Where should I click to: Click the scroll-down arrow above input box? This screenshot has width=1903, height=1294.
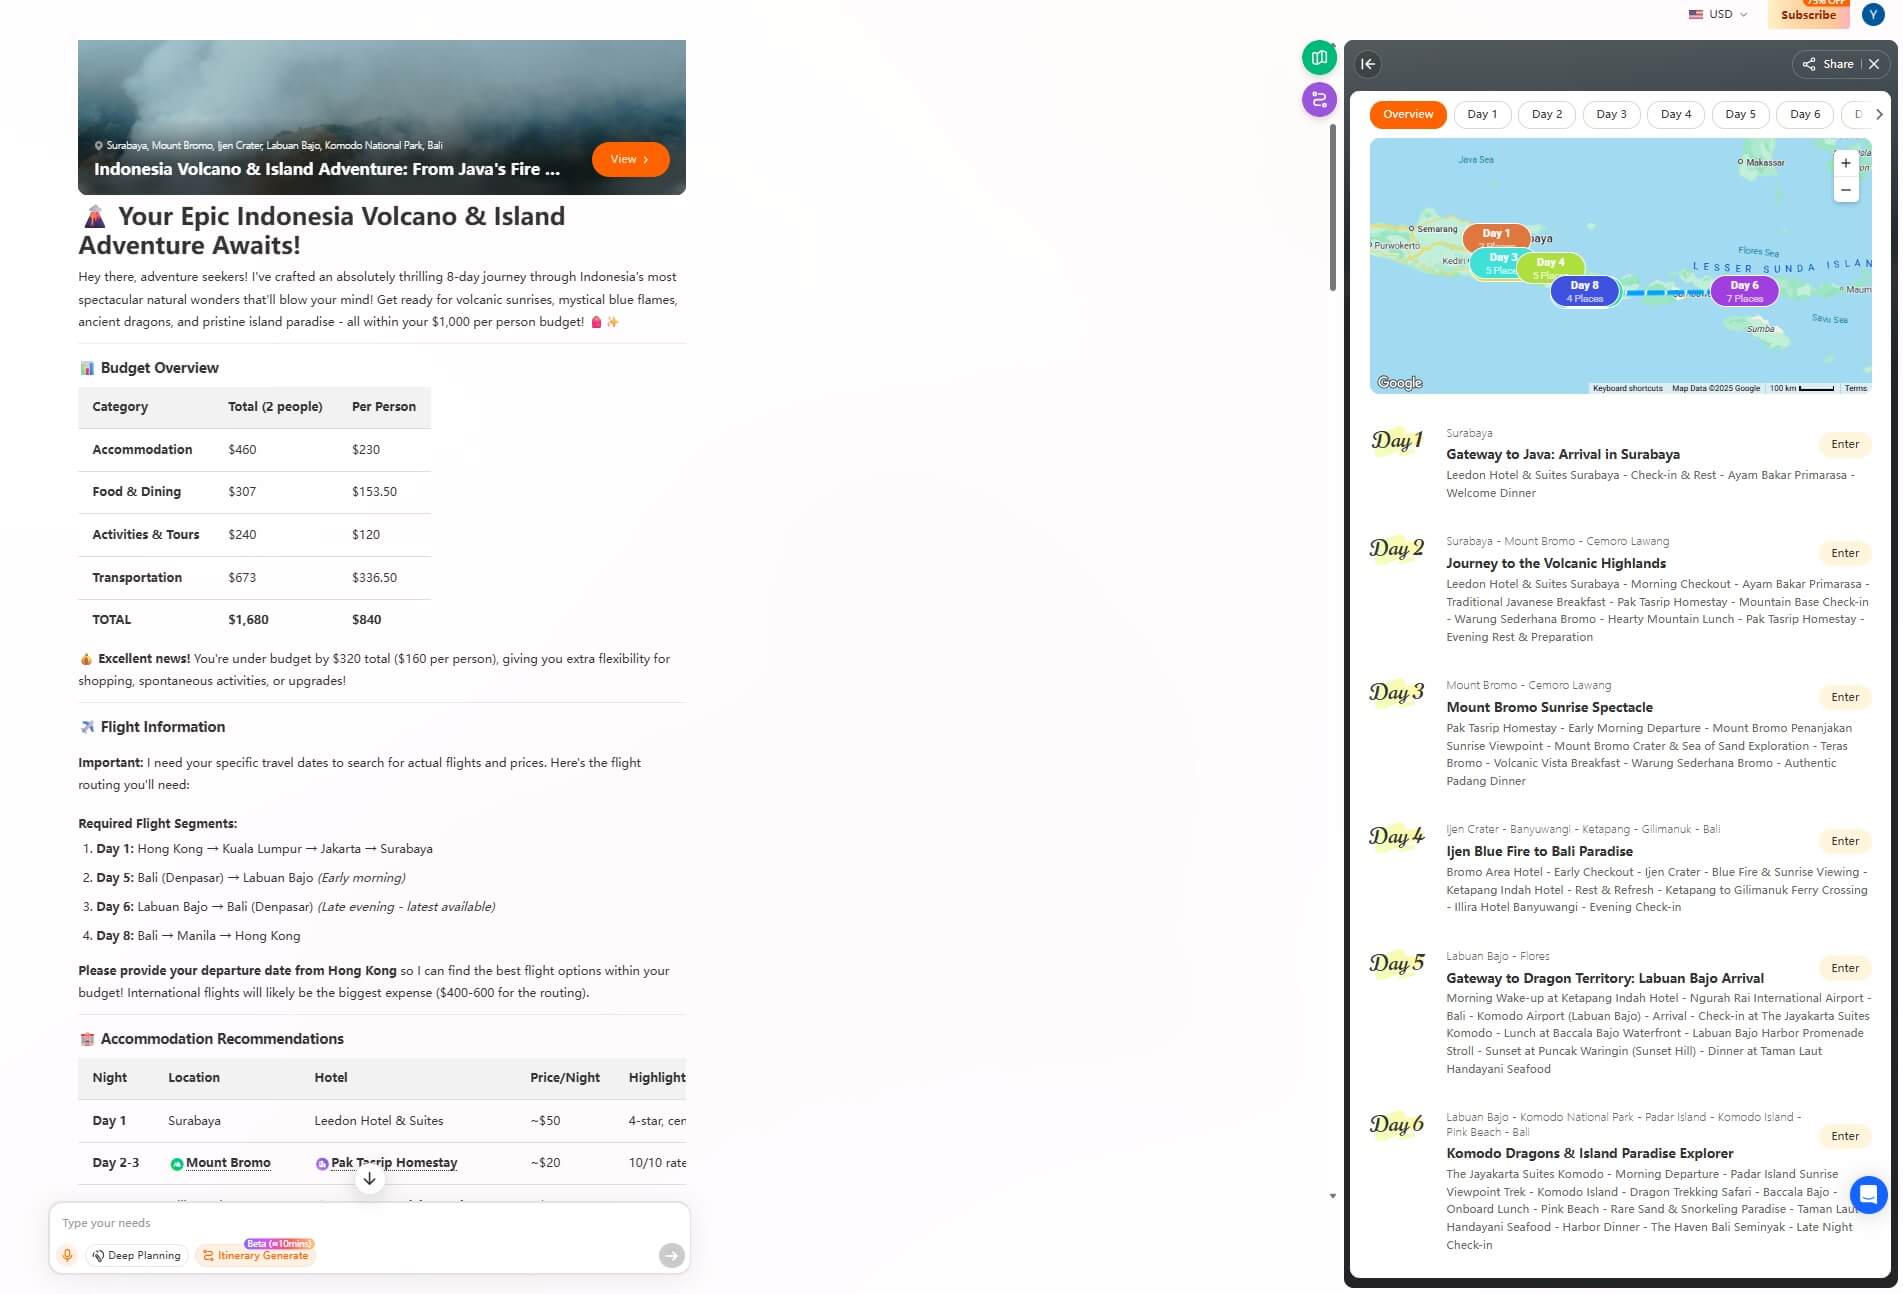tap(369, 1179)
